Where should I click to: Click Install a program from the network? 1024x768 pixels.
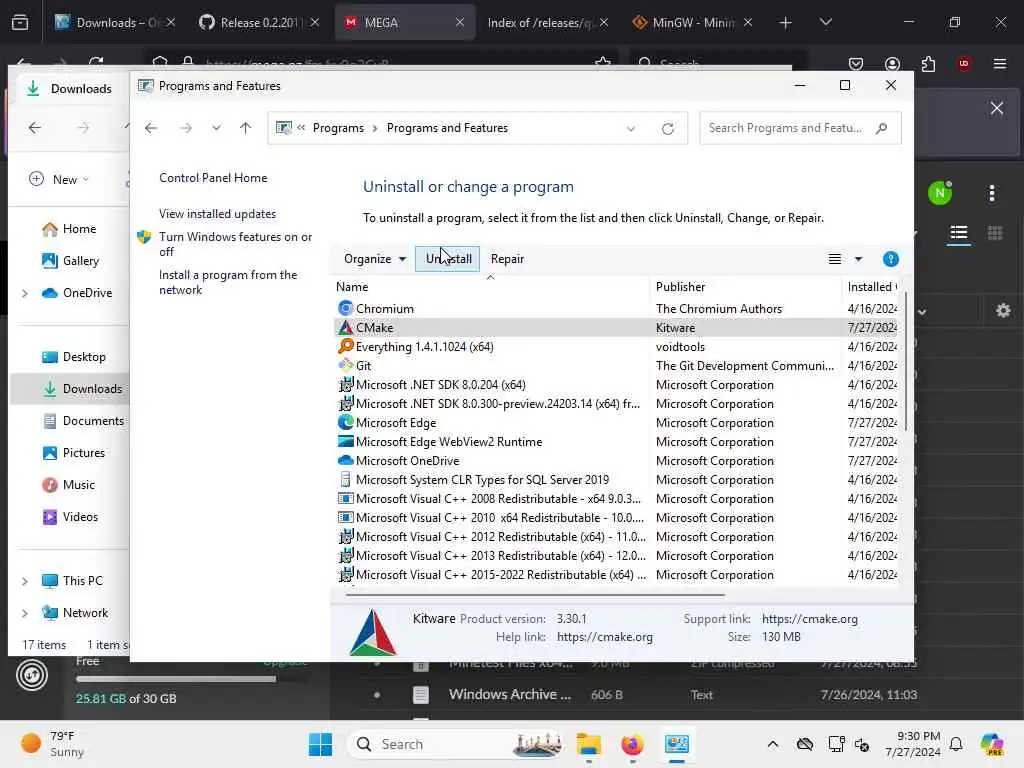point(228,282)
